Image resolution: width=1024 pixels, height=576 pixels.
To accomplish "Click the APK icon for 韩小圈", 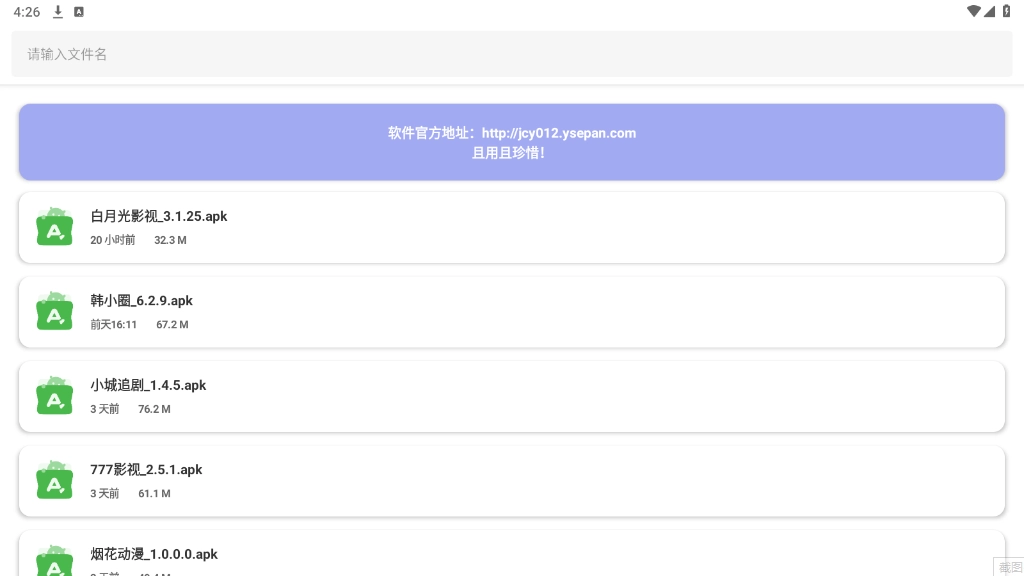I will coord(55,312).
